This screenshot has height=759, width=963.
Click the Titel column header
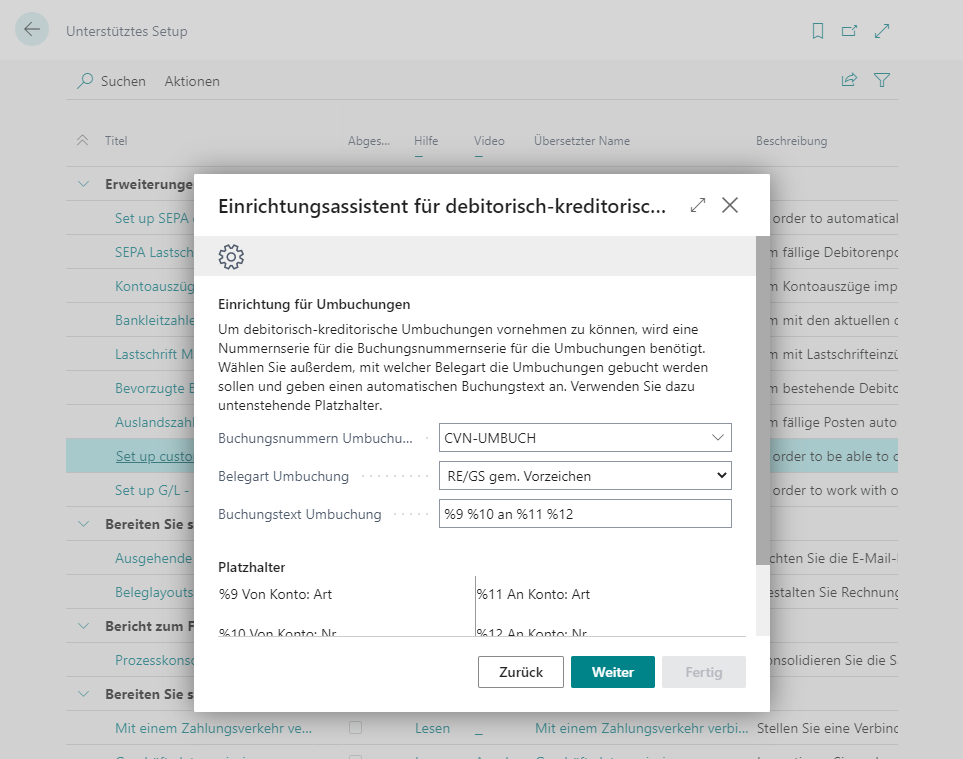coord(116,141)
